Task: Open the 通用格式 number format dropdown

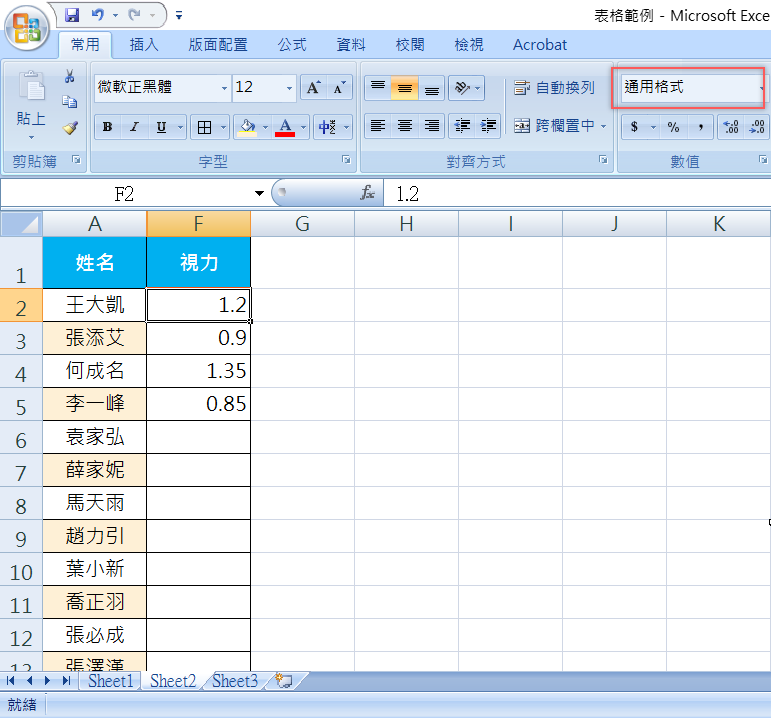Action: (761, 88)
